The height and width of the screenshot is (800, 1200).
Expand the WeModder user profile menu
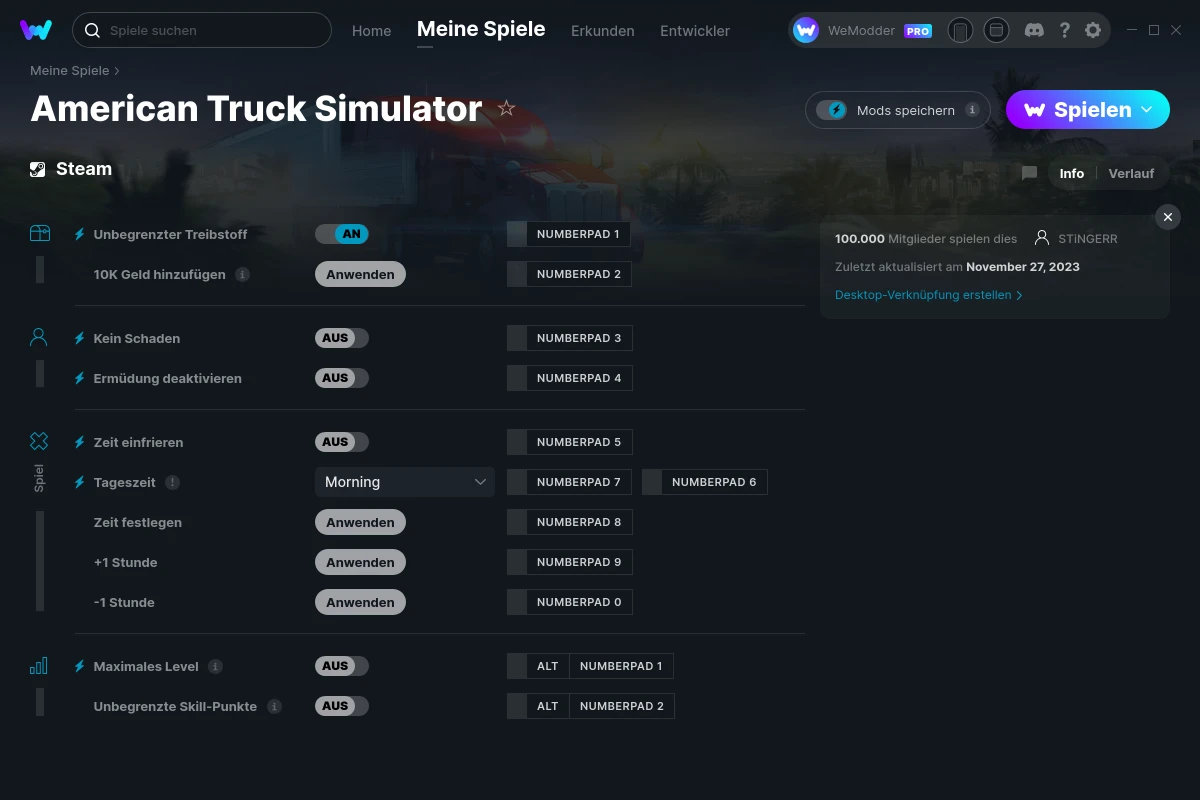point(863,30)
